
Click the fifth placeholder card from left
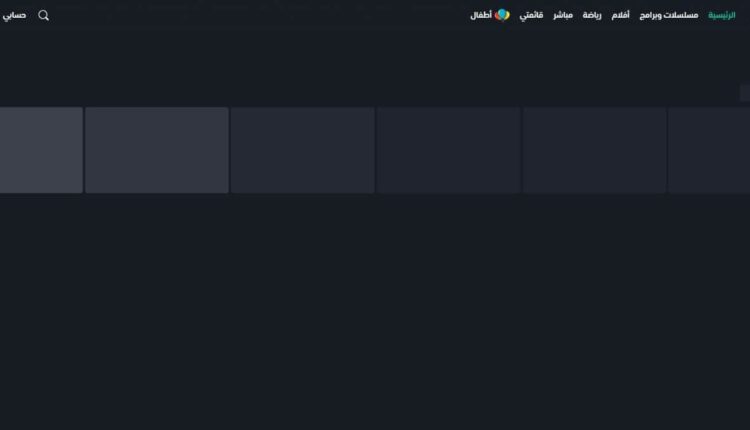(x=594, y=150)
